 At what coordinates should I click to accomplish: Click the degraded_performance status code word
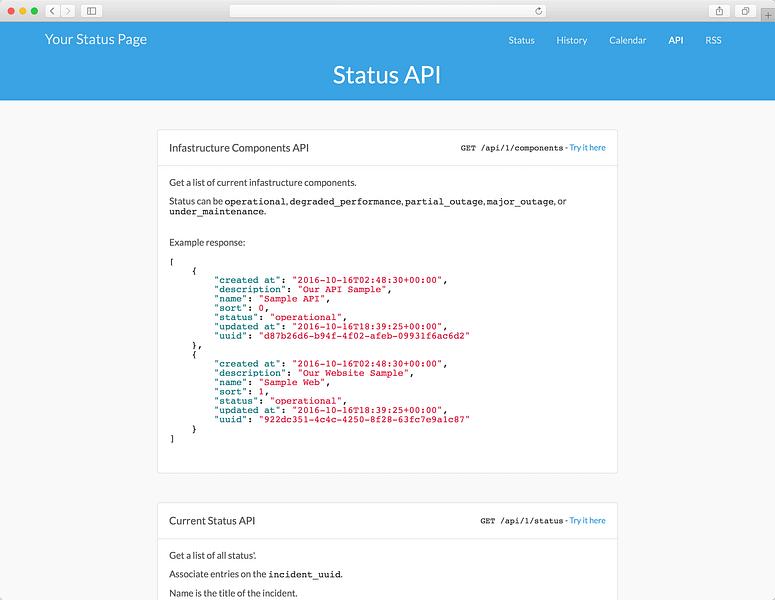coord(345,202)
